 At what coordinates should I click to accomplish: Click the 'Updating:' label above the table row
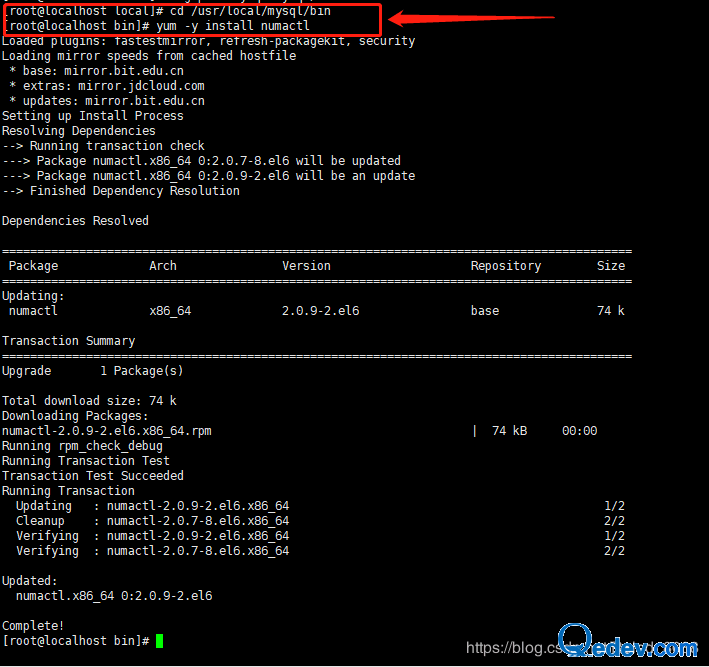coord(33,296)
